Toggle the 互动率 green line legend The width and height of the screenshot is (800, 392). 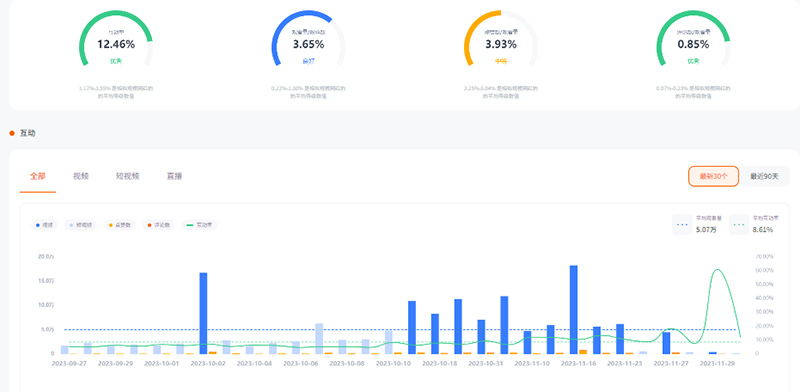click(199, 225)
